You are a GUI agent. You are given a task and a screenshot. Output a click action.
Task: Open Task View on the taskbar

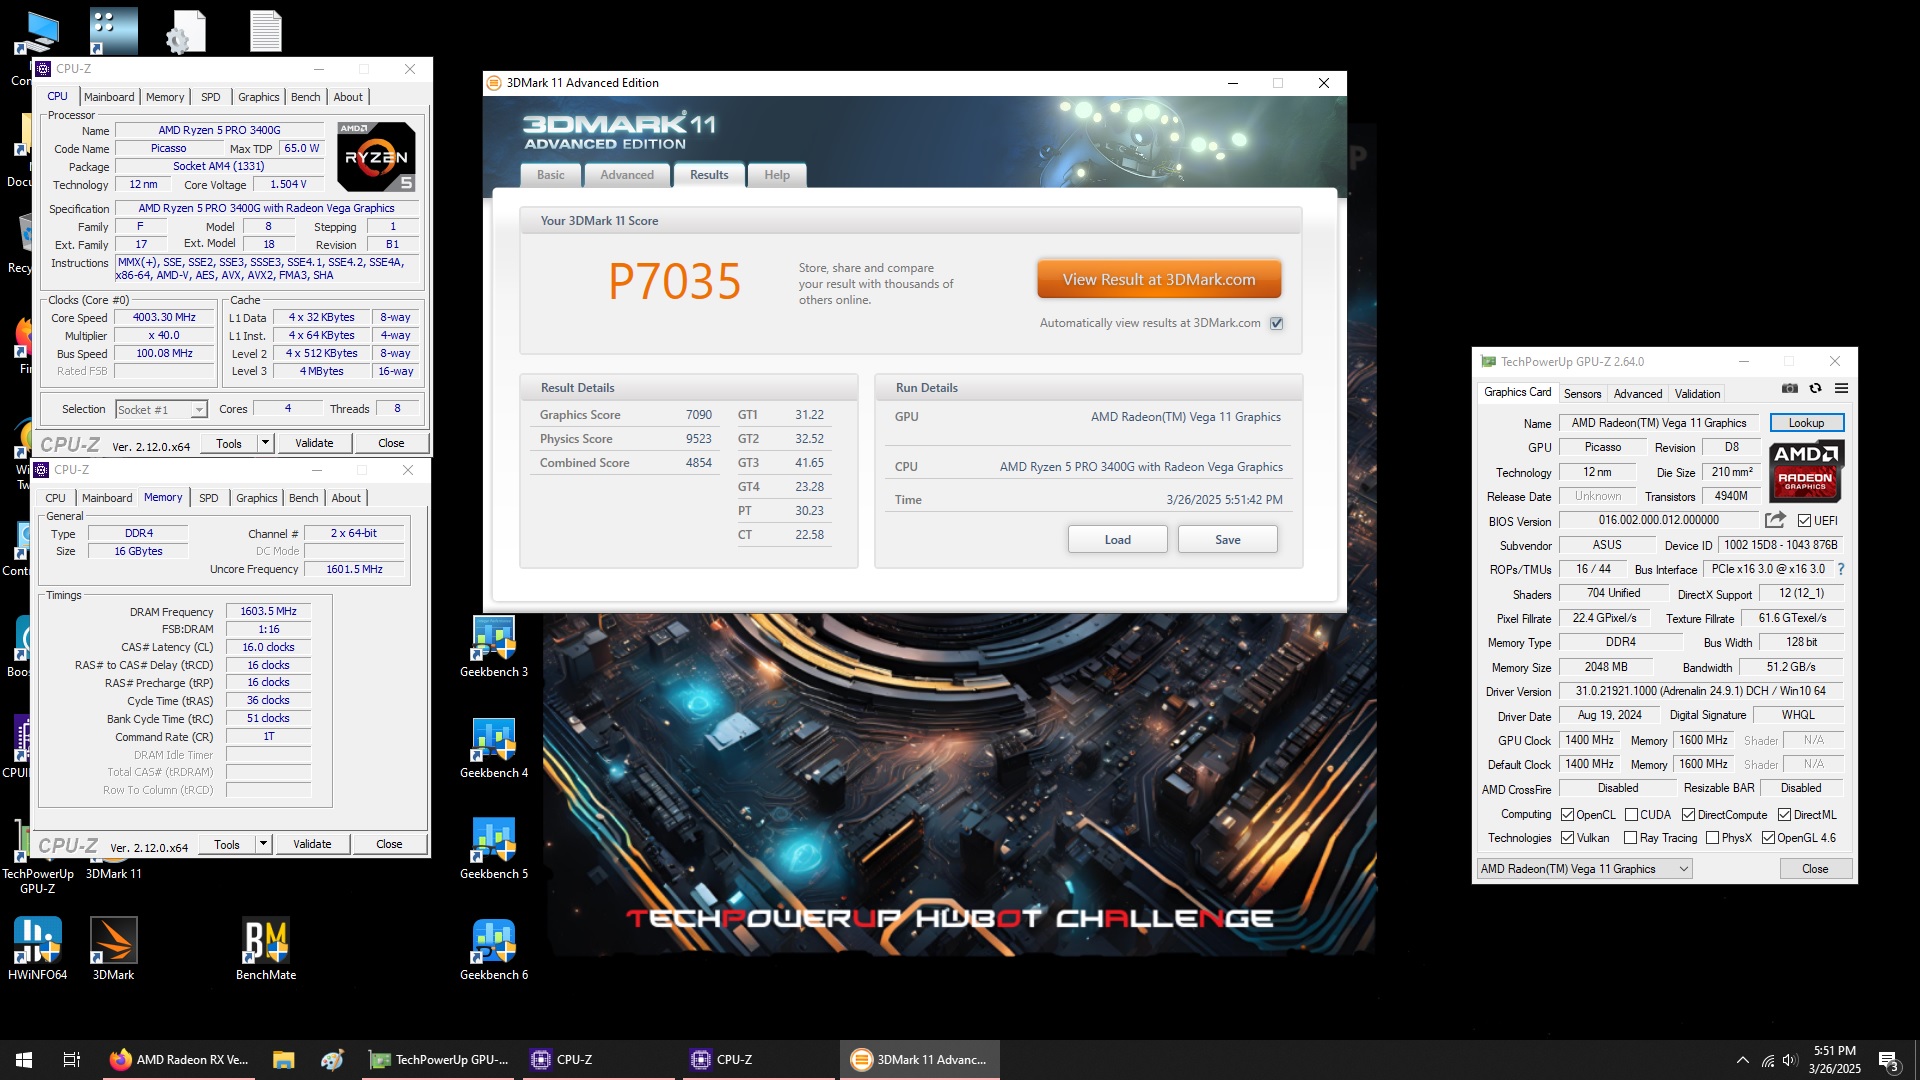click(71, 1060)
